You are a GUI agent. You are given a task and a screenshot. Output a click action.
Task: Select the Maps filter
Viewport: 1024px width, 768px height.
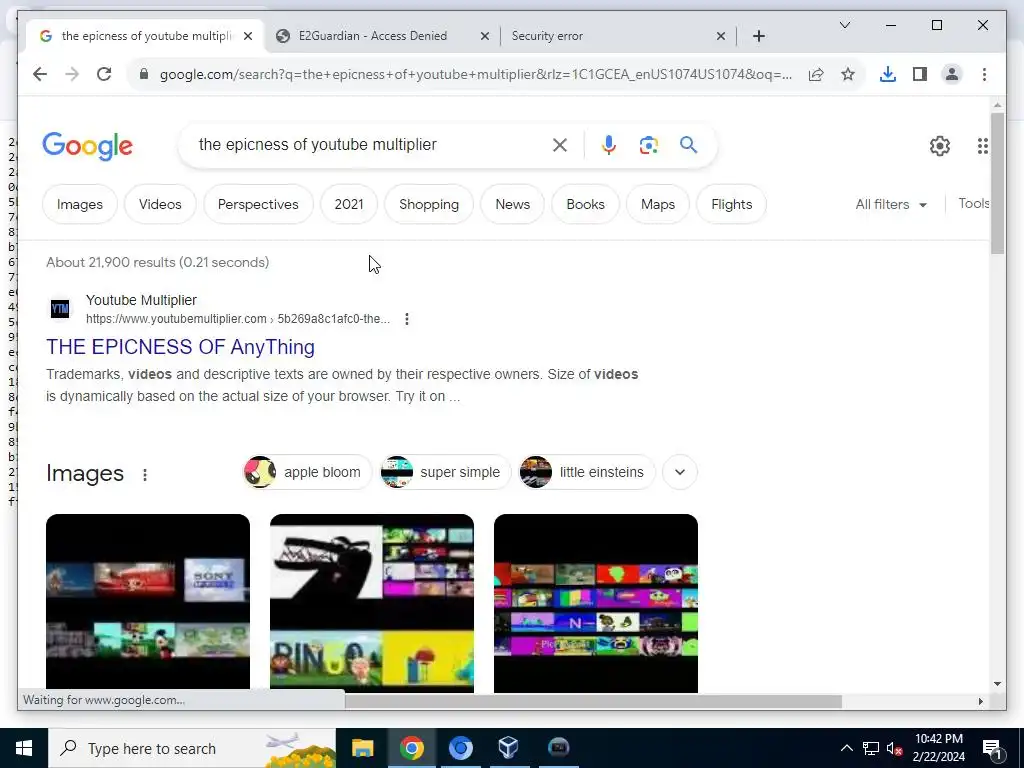coord(658,204)
